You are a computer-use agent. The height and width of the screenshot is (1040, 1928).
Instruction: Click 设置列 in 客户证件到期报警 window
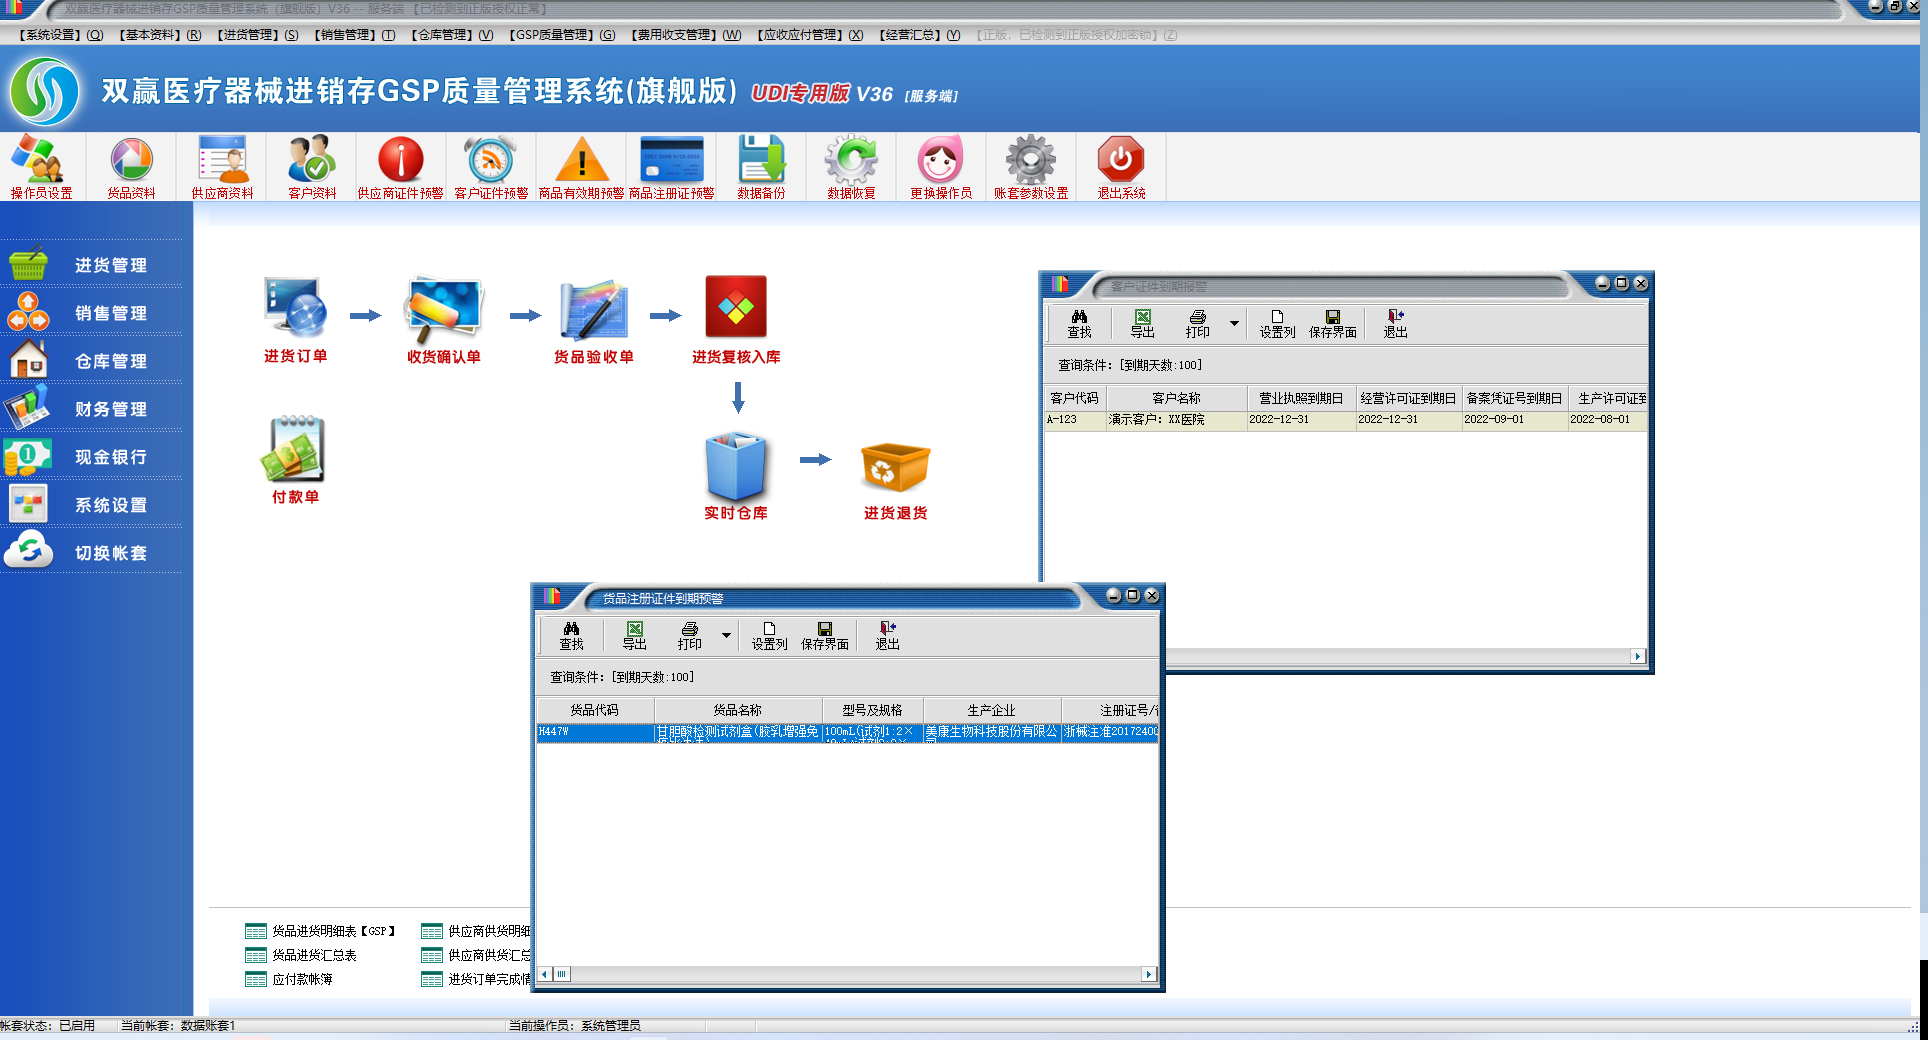[1277, 324]
